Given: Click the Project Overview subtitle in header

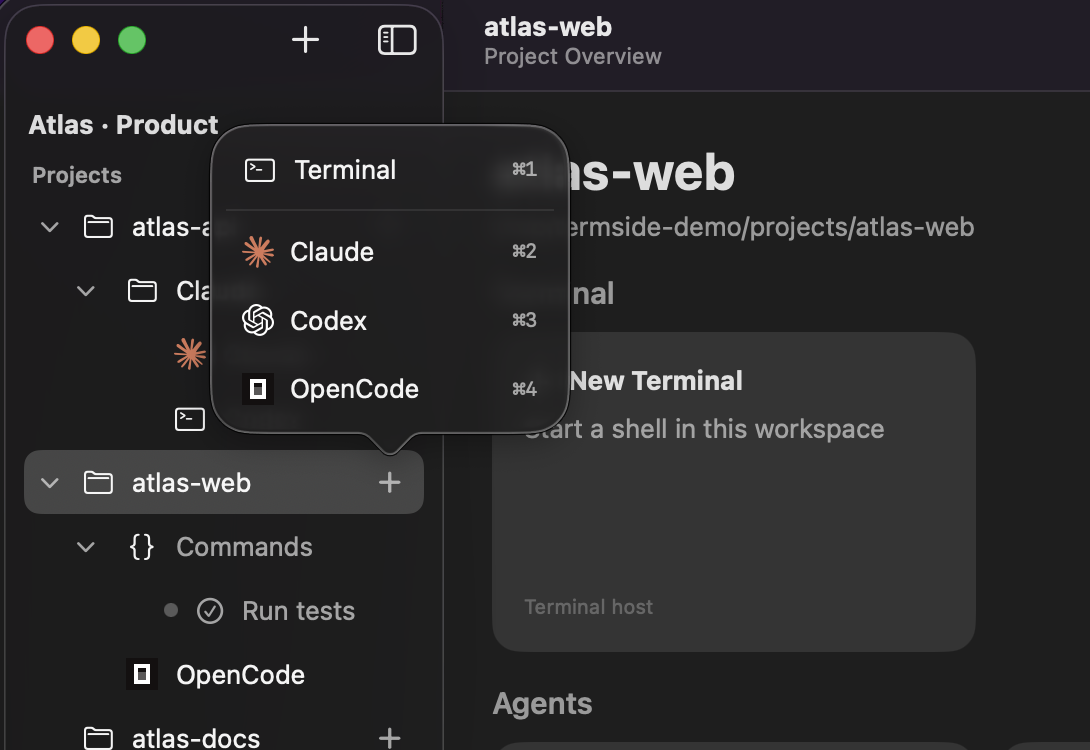Looking at the screenshot, I should click(573, 56).
